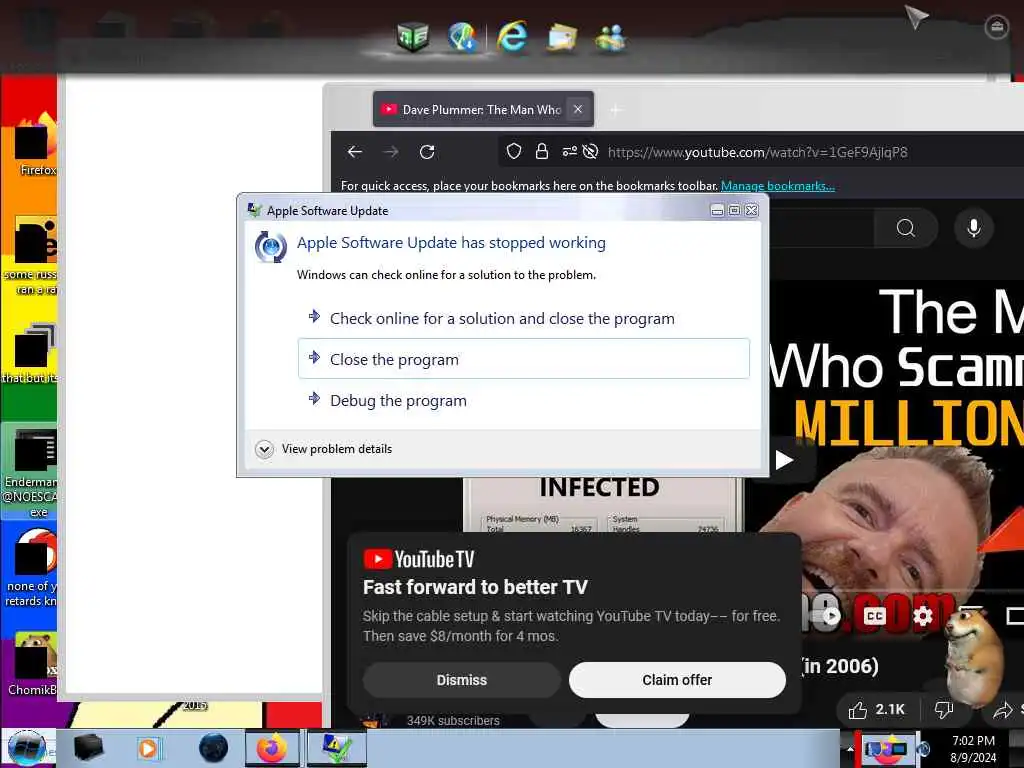Click the warning checkmark taskbar icon
Image resolution: width=1024 pixels, height=768 pixels.
coord(336,748)
